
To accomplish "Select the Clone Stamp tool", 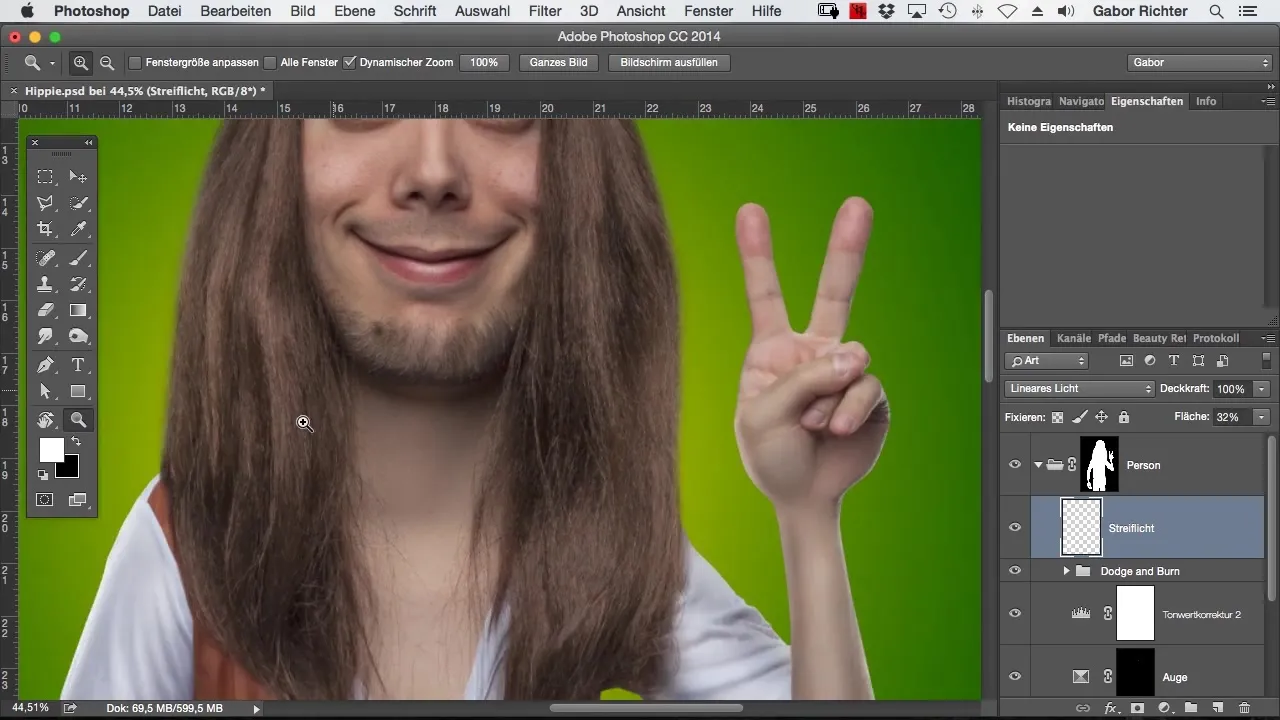I will point(46,284).
